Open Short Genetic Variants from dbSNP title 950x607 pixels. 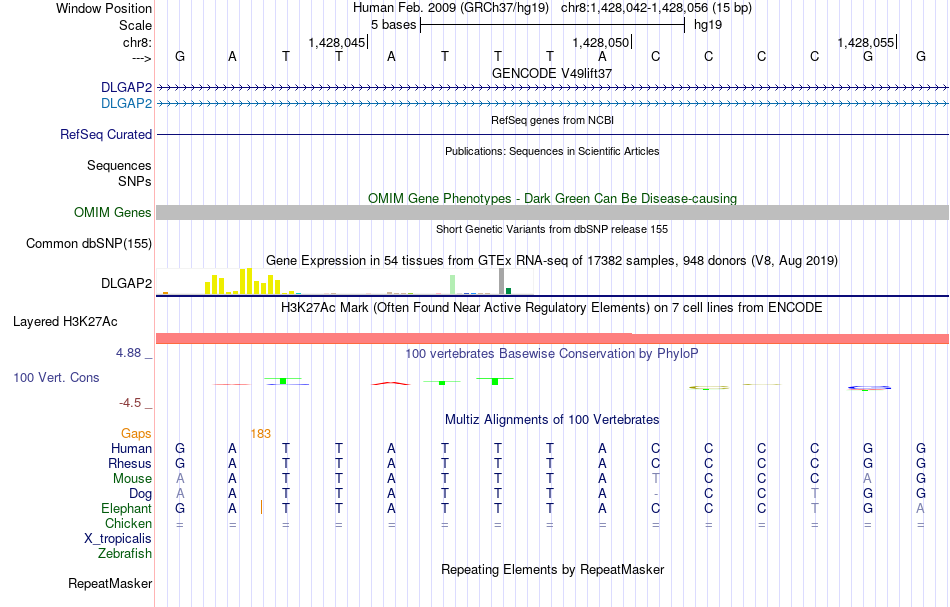(552, 229)
